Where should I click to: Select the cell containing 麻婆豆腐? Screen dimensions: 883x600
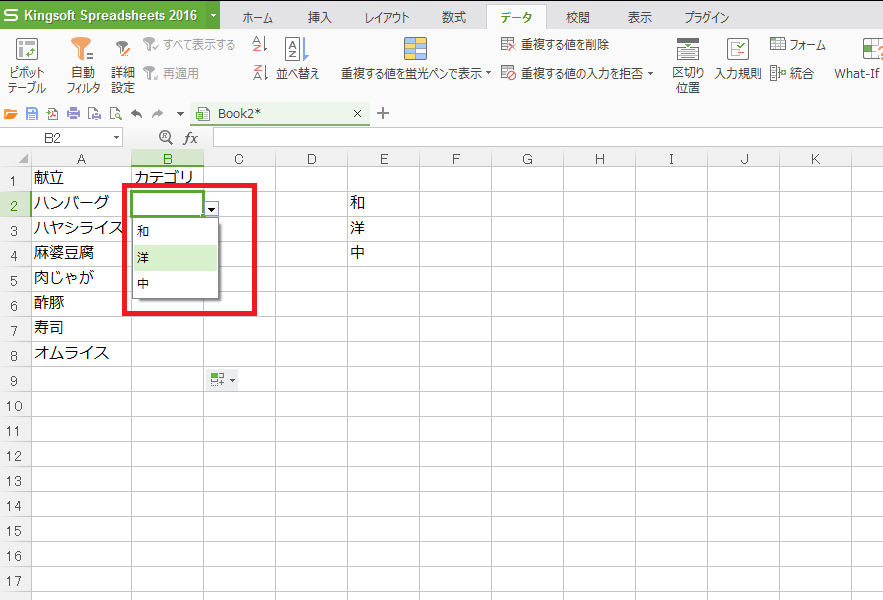(x=81, y=254)
